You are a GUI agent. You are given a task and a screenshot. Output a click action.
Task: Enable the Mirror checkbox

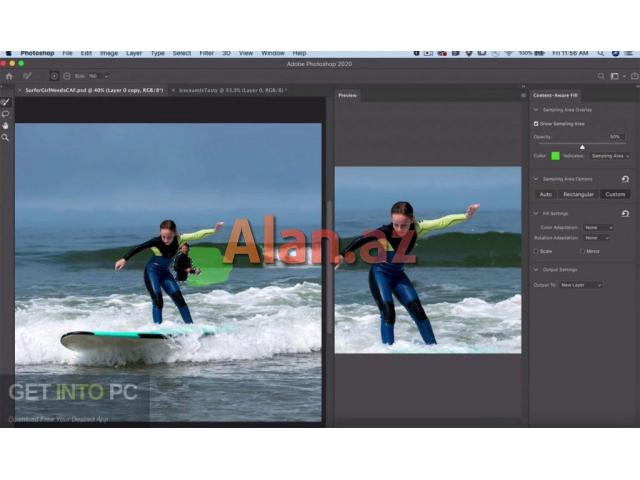[x=582, y=251]
